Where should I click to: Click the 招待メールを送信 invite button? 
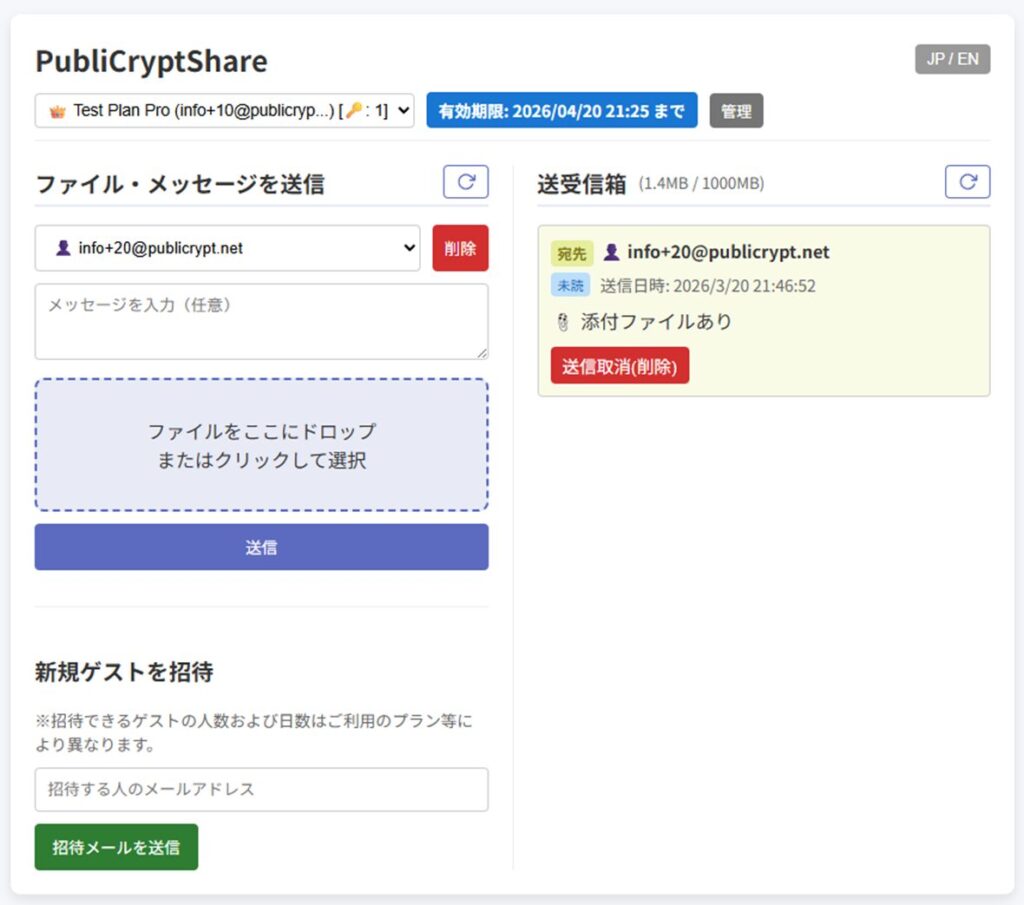pyautogui.click(x=116, y=847)
